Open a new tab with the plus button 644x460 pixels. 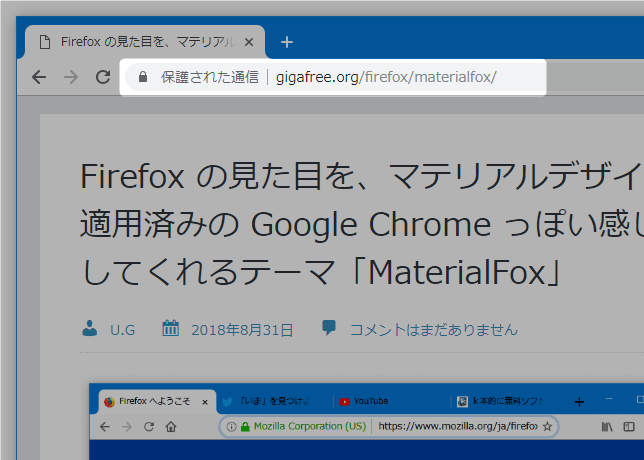click(287, 42)
